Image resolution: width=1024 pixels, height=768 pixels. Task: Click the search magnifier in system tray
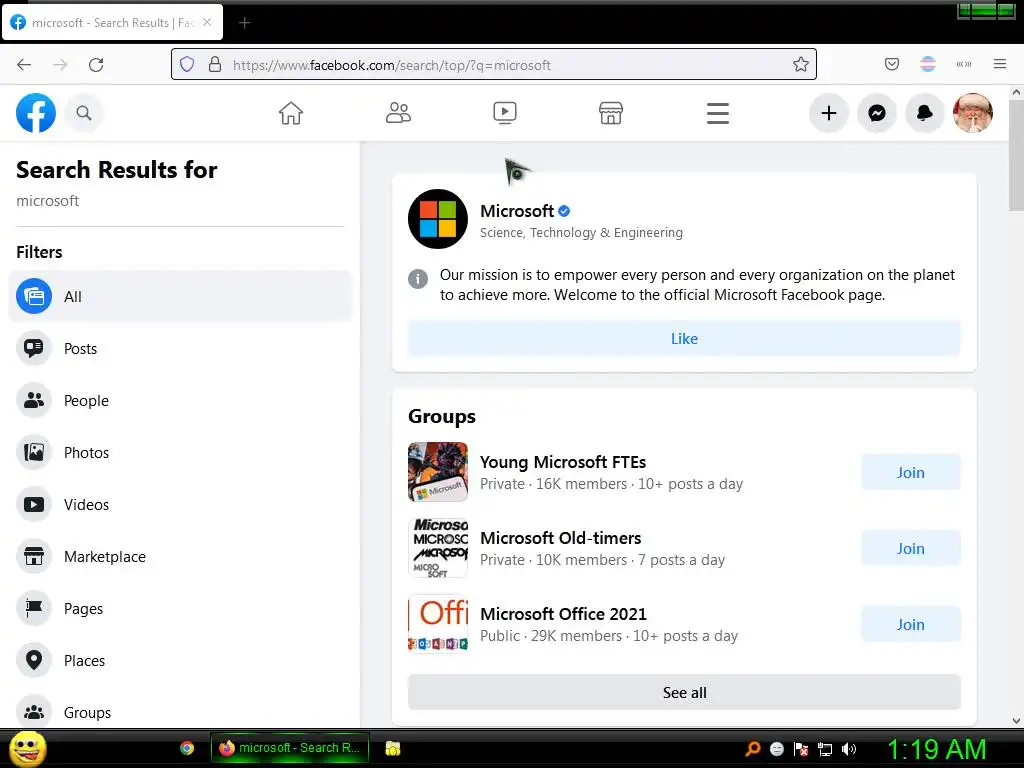[752, 749]
